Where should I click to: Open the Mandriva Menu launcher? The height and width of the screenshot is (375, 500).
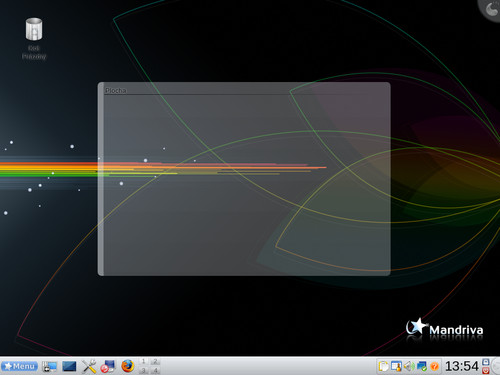coord(19,366)
